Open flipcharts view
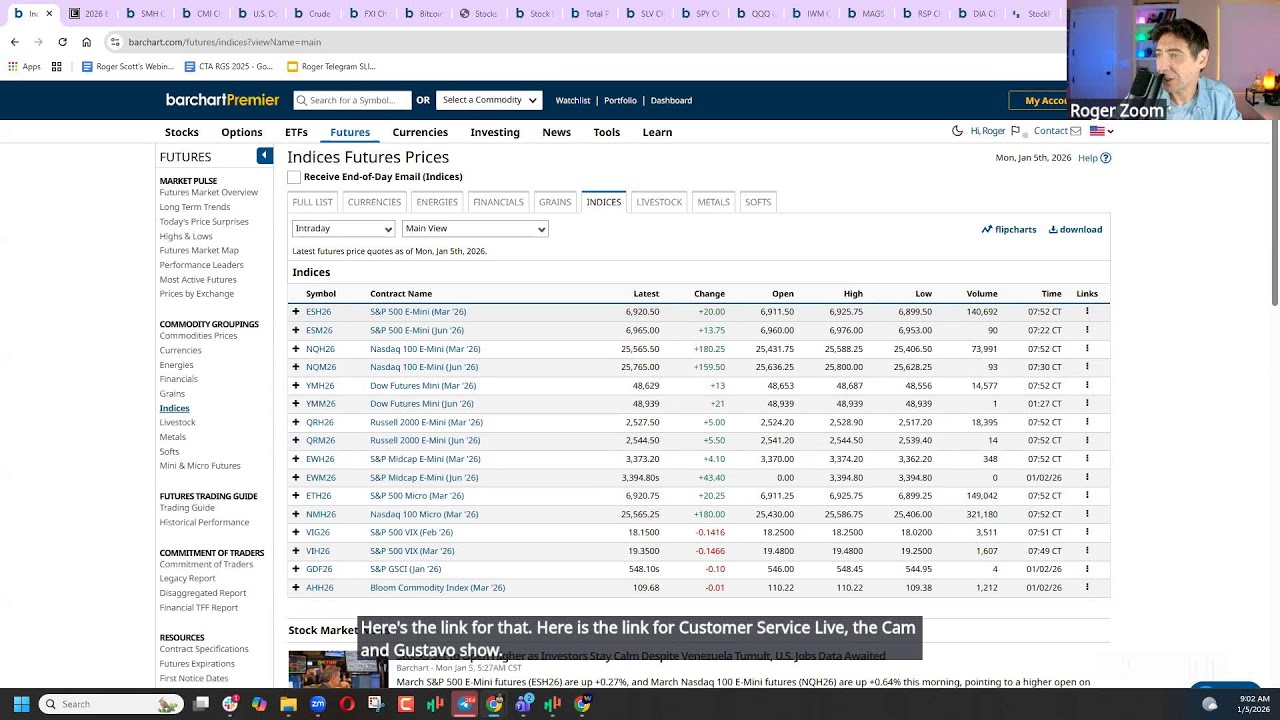The image size is (1280, 720). coord(1008,229)
